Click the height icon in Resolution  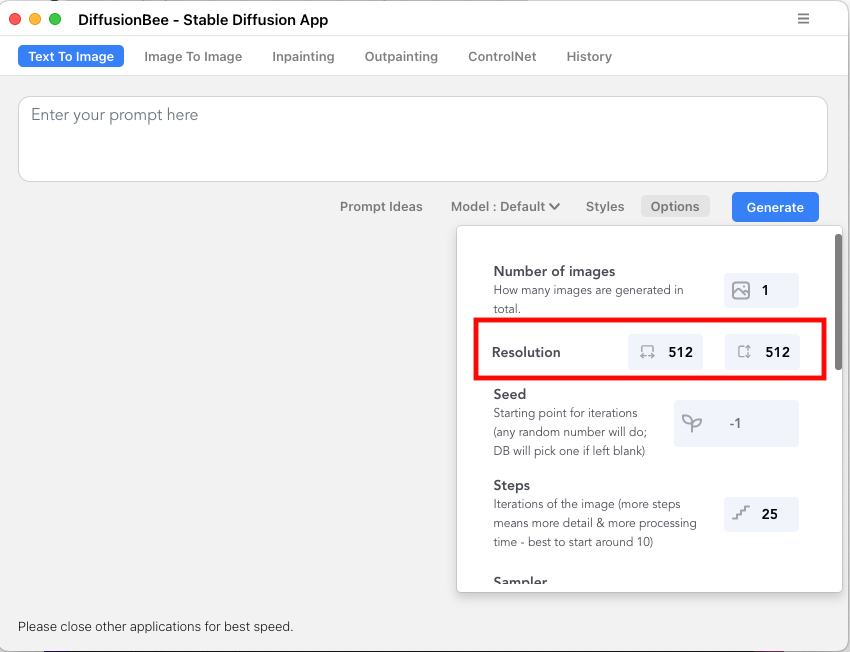tap(744, 352)
